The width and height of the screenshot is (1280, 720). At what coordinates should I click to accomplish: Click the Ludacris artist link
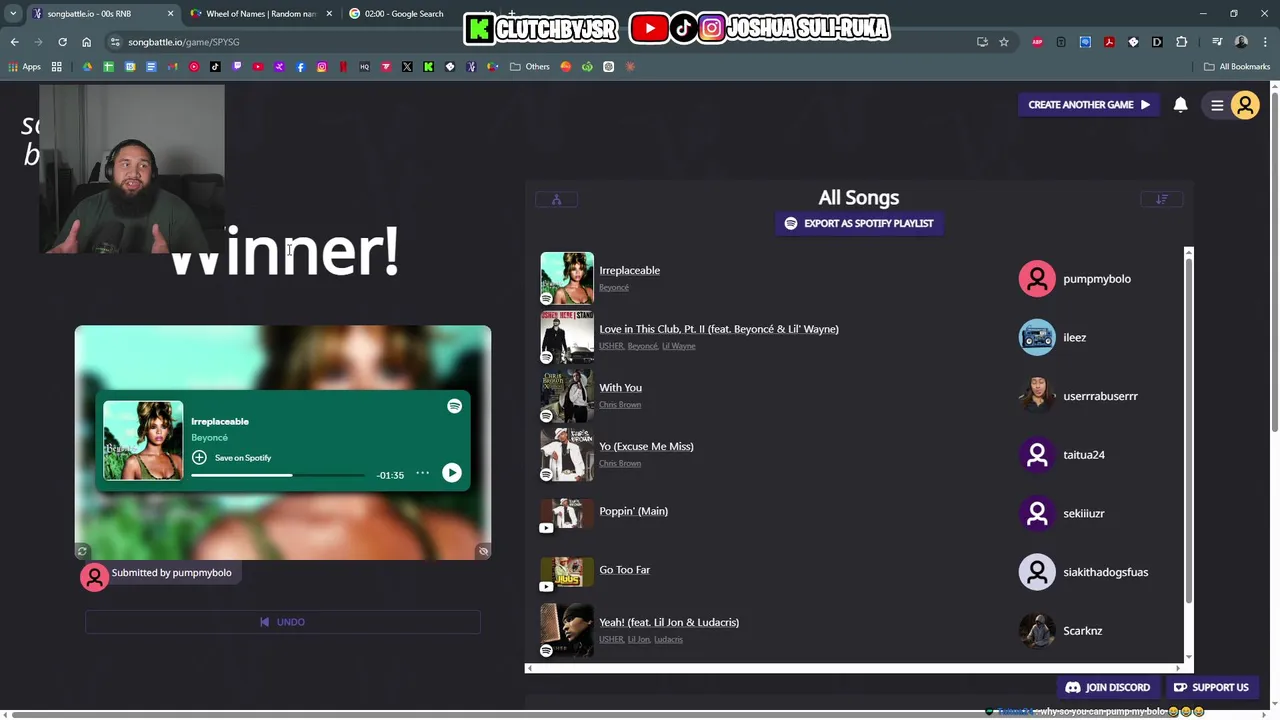(668, 640)
